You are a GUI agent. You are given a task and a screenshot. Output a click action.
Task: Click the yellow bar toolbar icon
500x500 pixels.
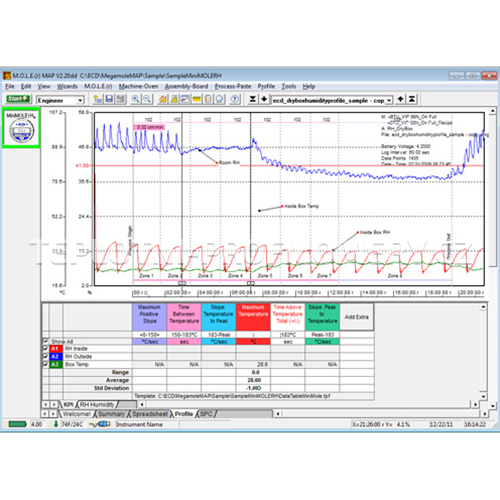click(x=196, y=99)
